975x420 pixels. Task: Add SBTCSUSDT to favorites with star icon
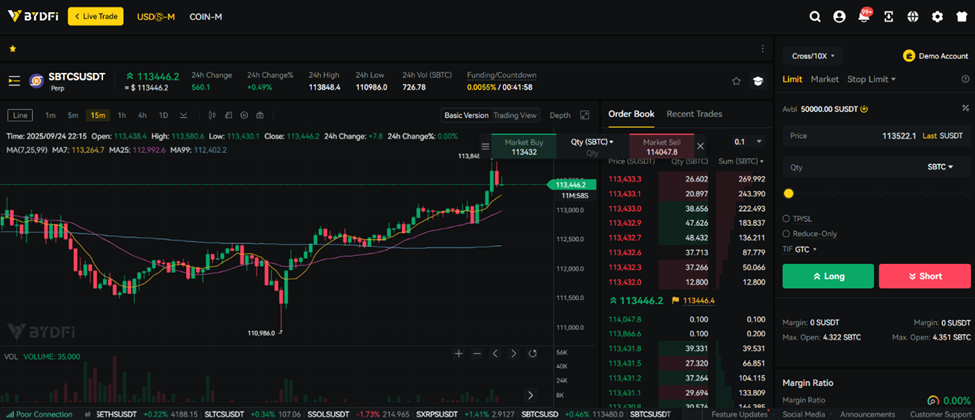pyautogui.click(x=736, y=81)
